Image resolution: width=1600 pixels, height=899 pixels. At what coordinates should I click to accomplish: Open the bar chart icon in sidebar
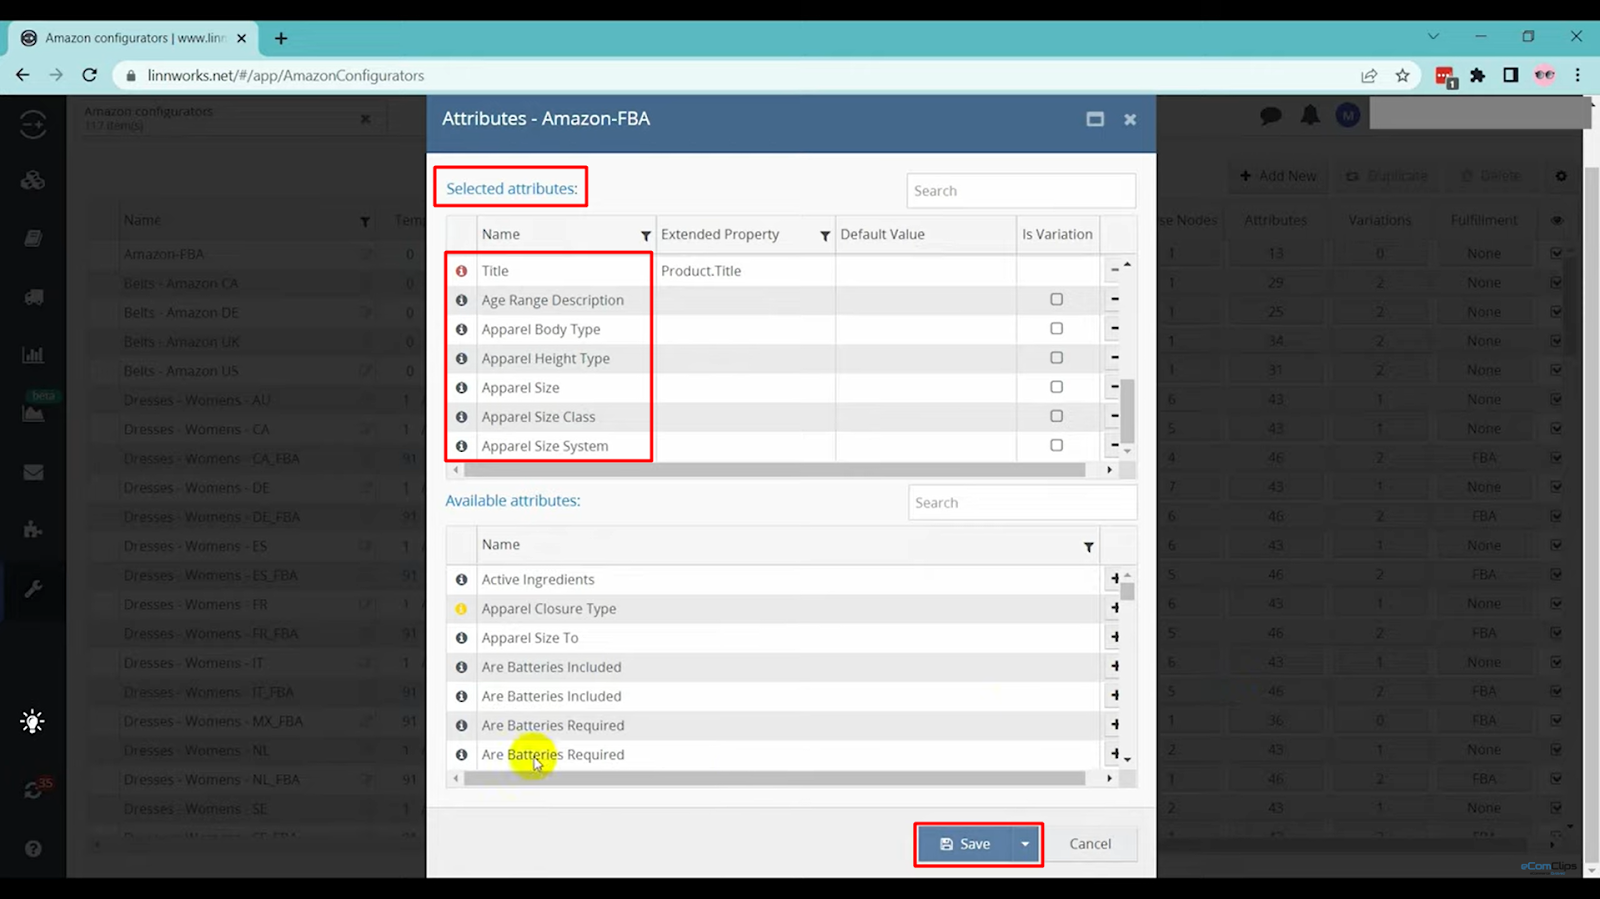click(x=33, y=355)
